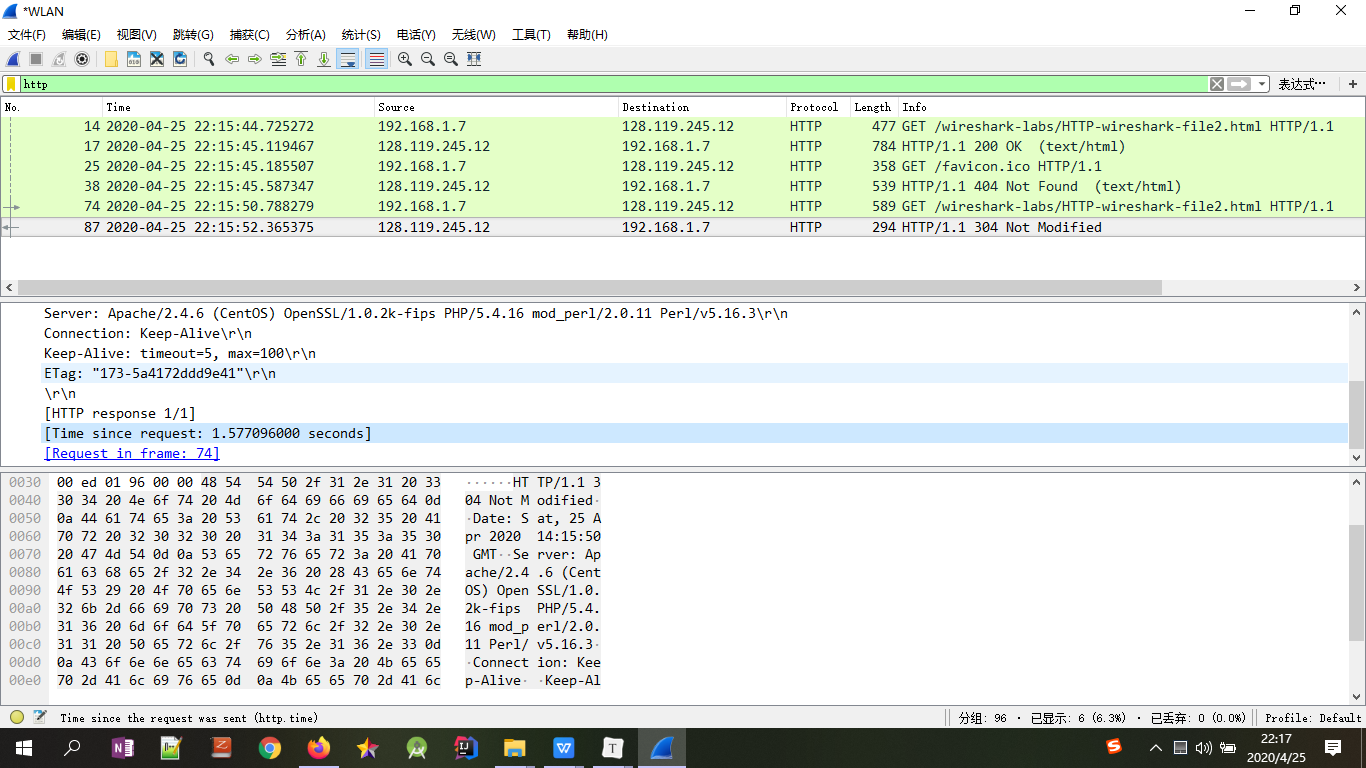Open the 统计(S) menu

[360, 34]
